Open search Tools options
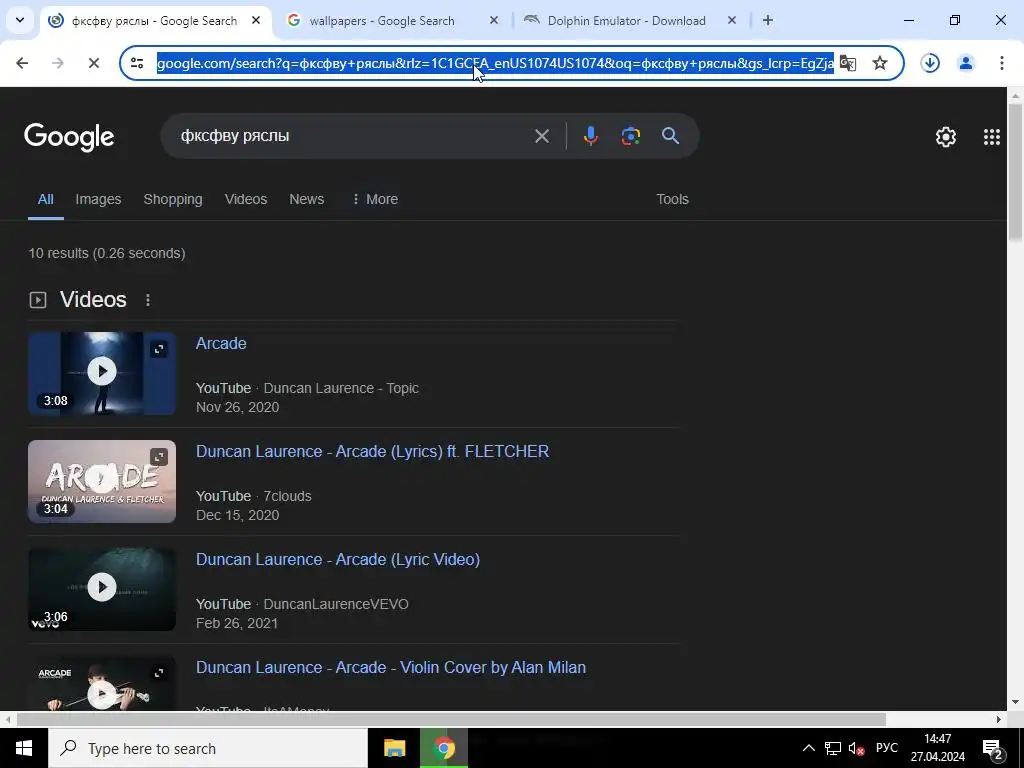The image size is (1024, 768). coord(673,199)
